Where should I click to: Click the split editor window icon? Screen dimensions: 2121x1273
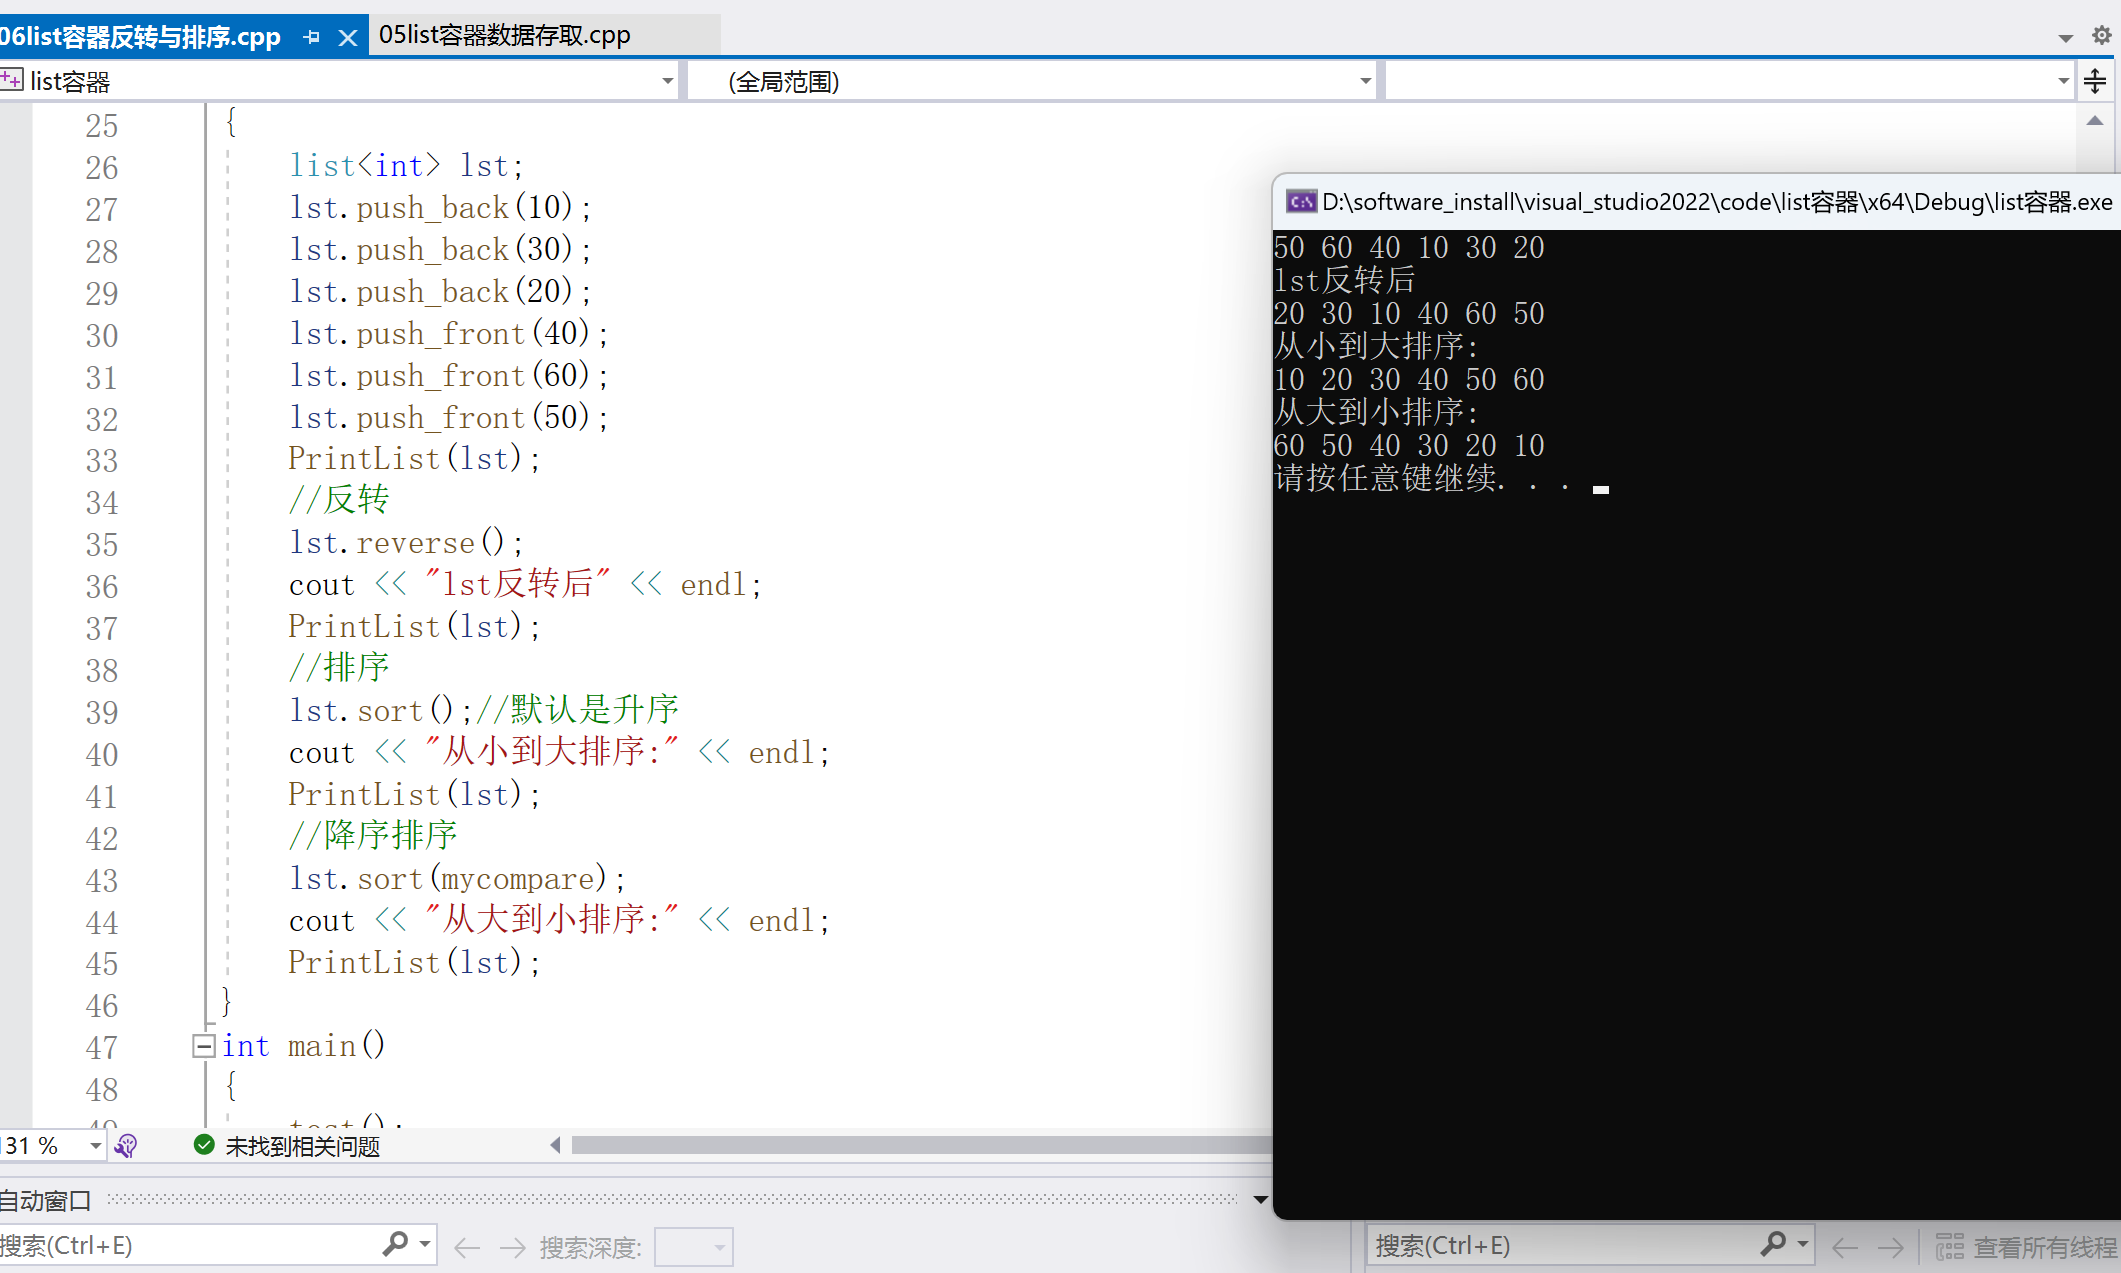pyautogui.click(x=2094, y=80)
